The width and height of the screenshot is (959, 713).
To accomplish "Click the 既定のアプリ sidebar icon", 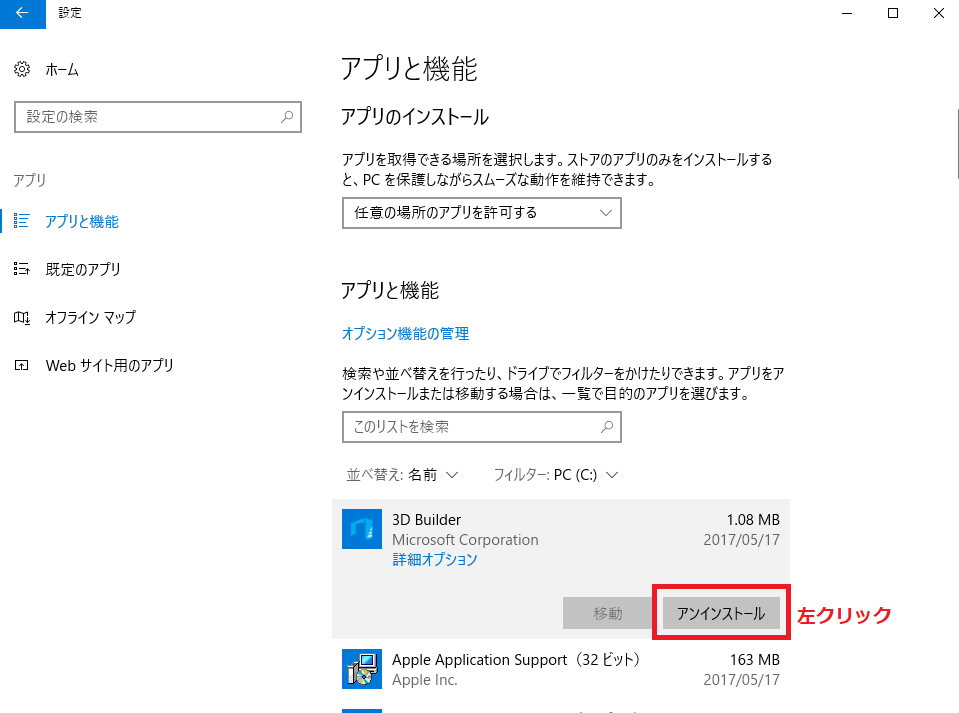I will (21, 269).
